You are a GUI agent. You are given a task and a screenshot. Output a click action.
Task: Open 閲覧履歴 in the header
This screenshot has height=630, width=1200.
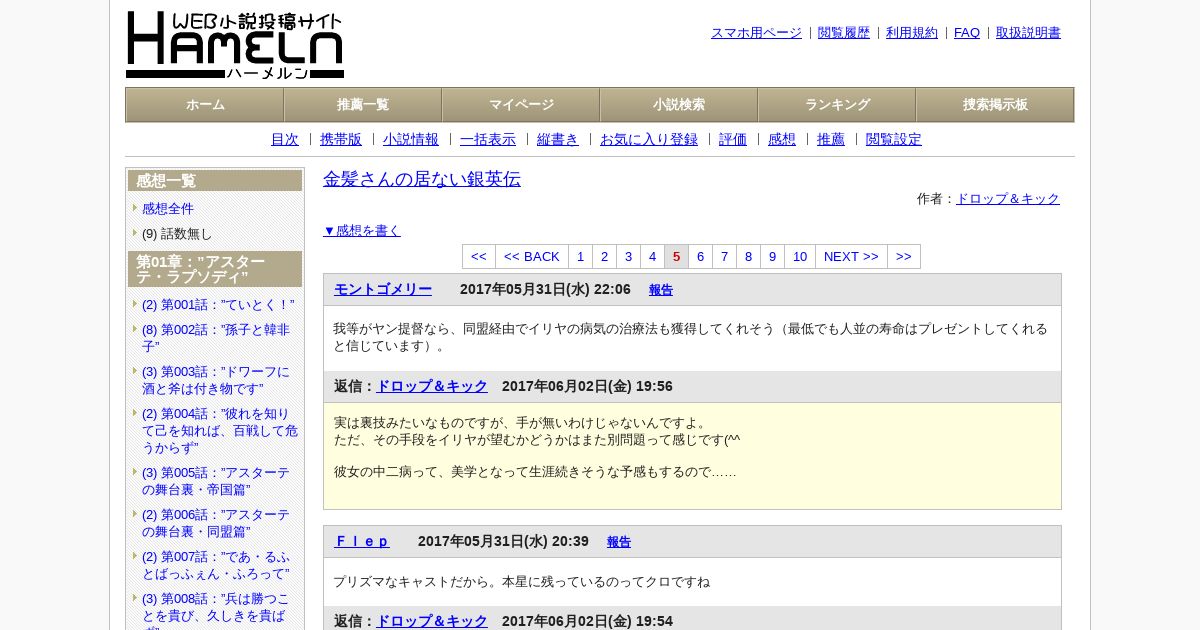click(844, 32)
